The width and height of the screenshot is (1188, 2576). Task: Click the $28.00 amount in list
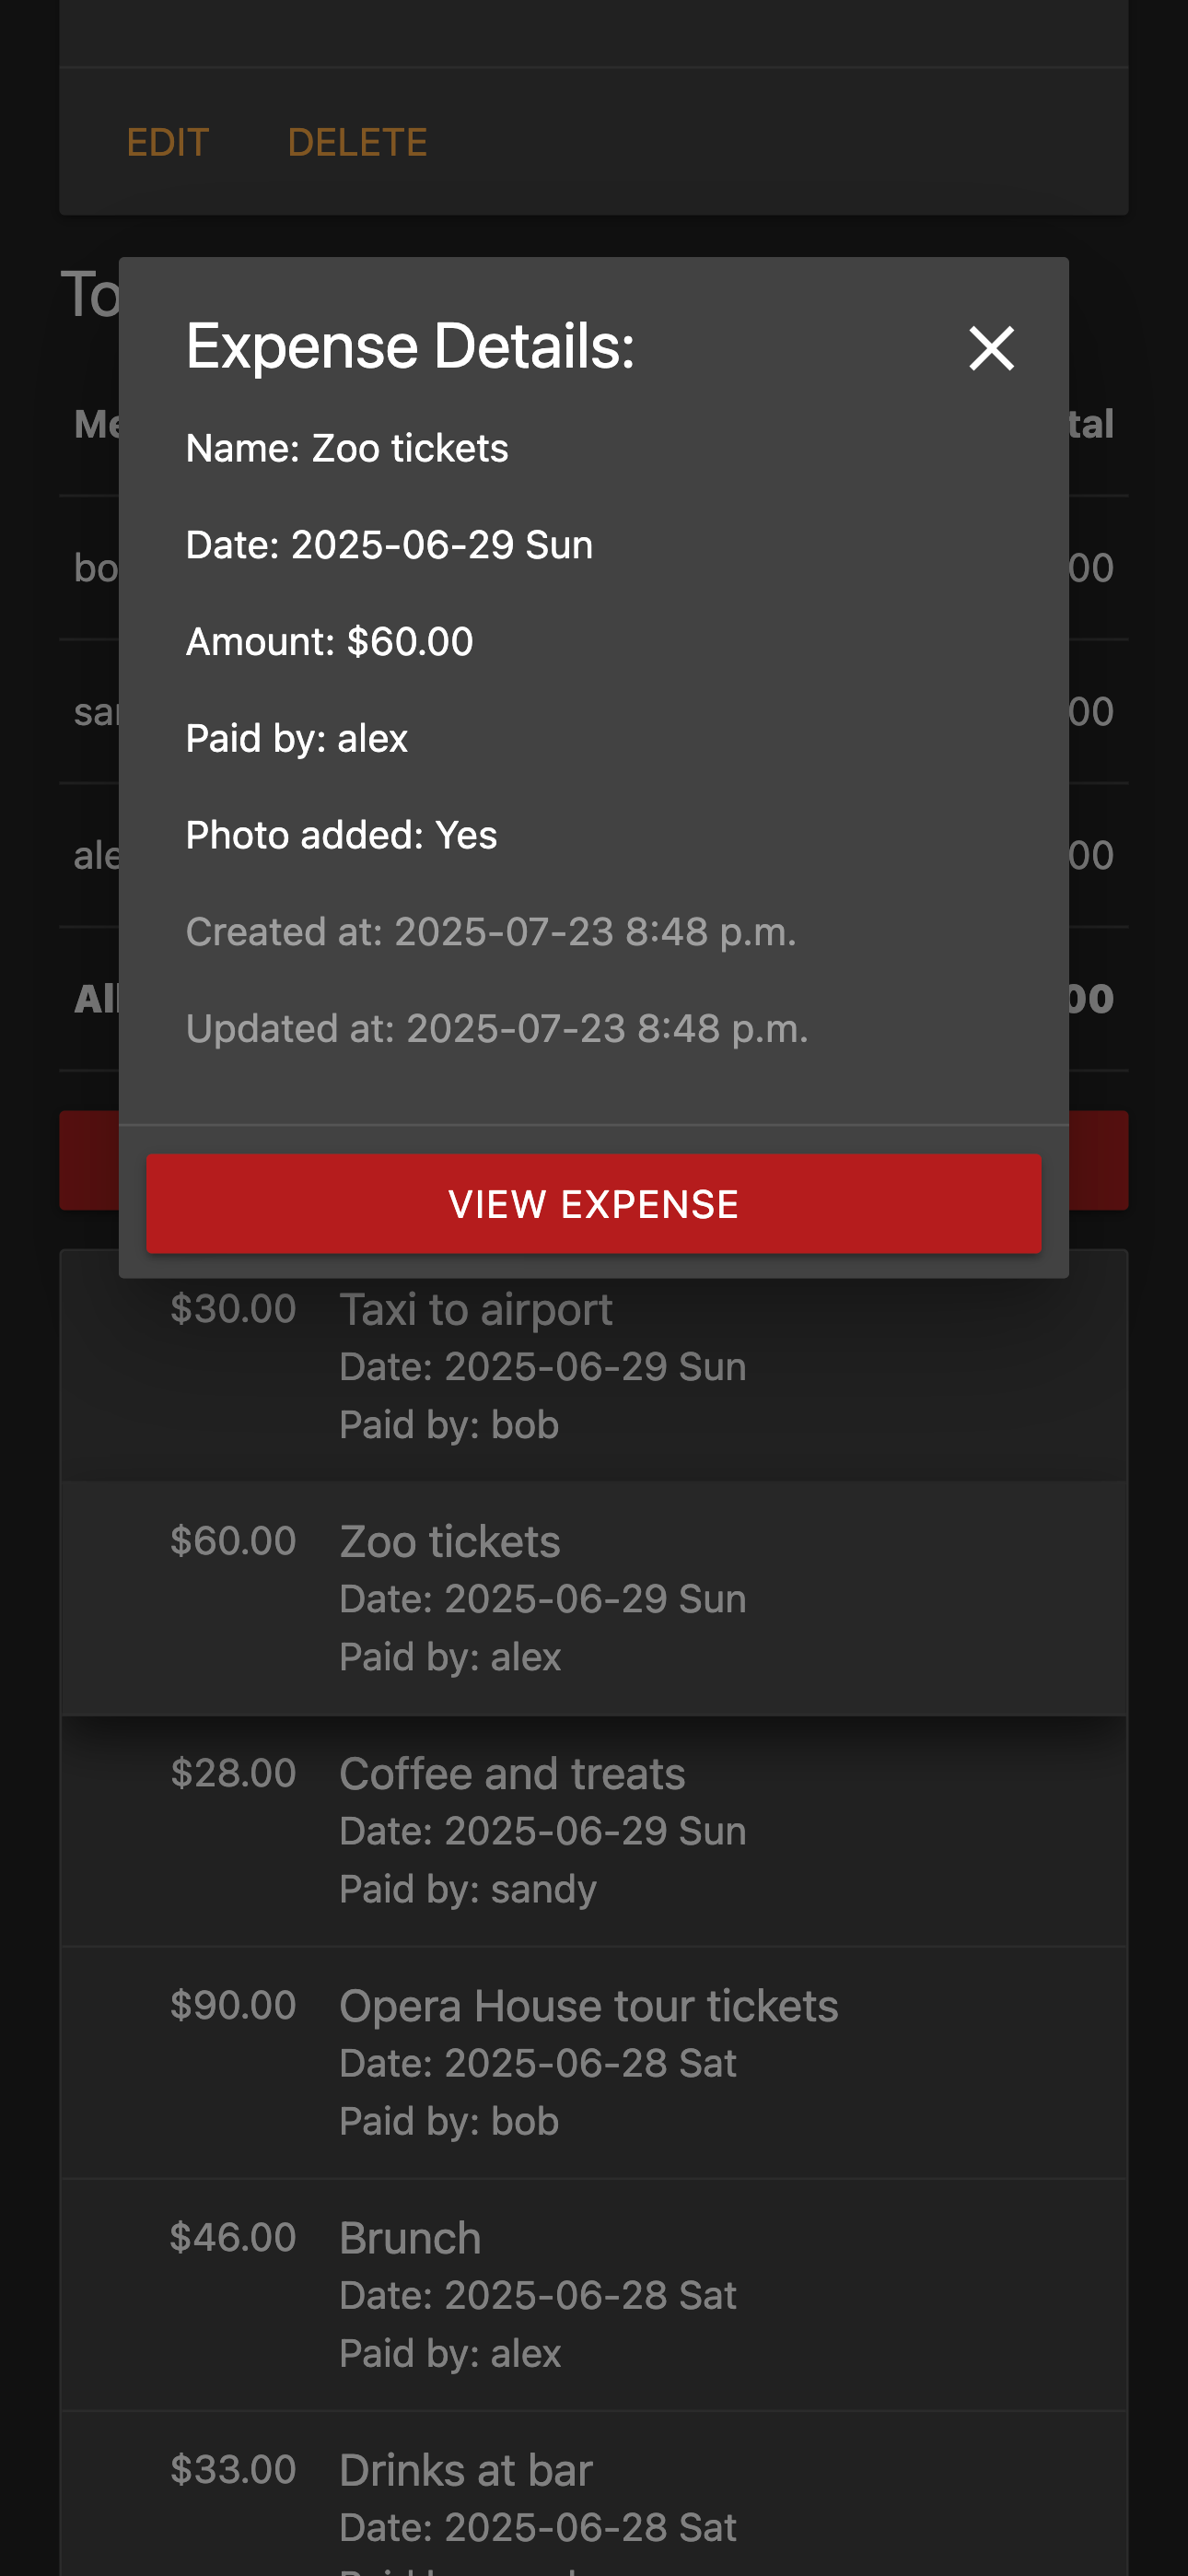click(233, 1773)
